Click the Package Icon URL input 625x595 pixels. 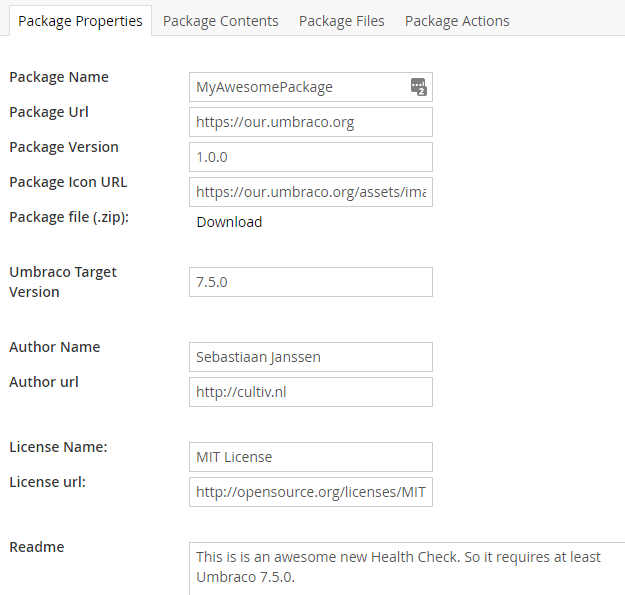(311, 192)
